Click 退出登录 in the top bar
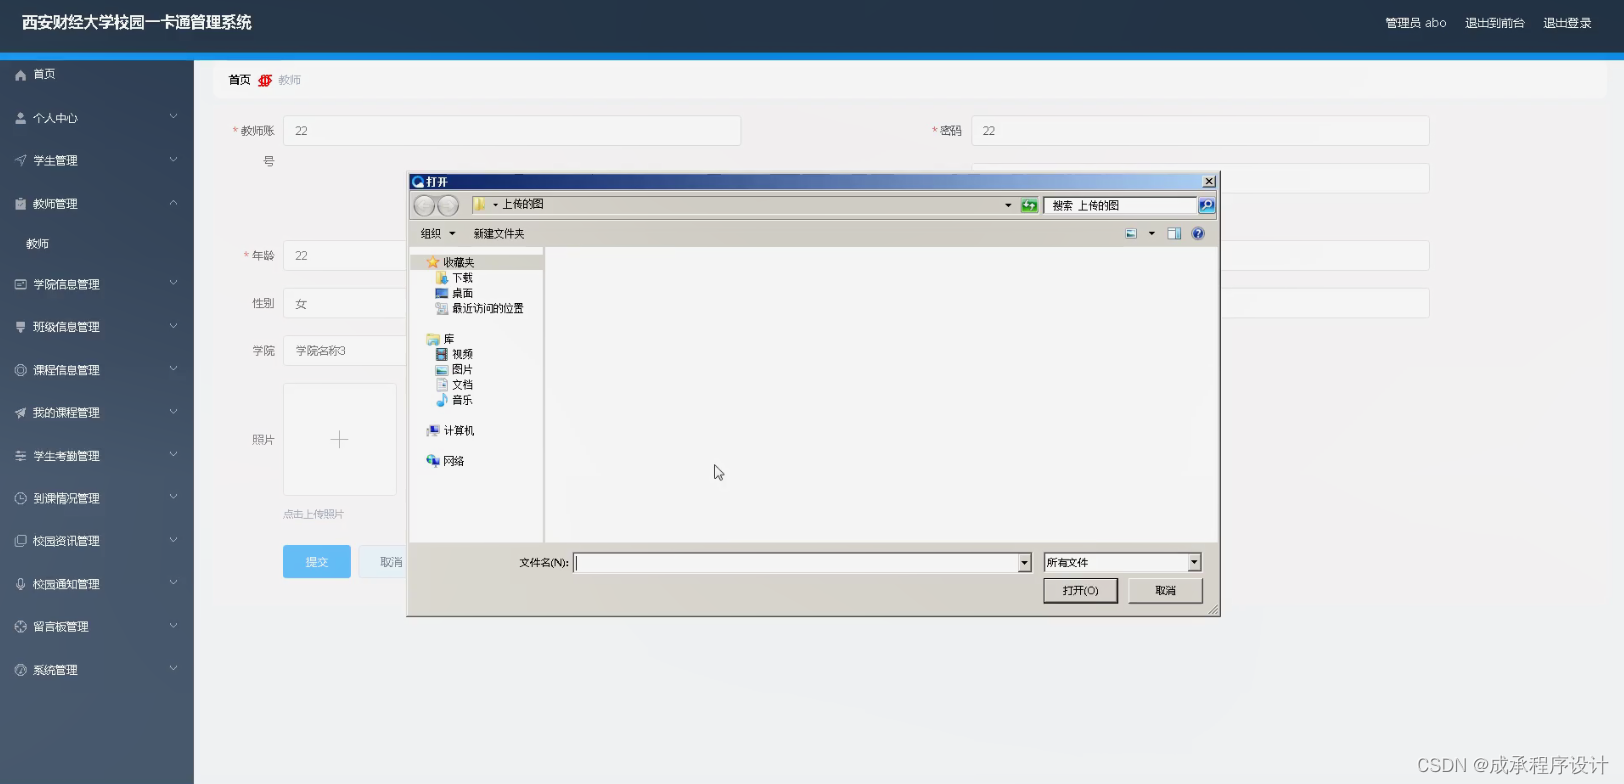The image size is (1624, 784). tap(1567, 23)
